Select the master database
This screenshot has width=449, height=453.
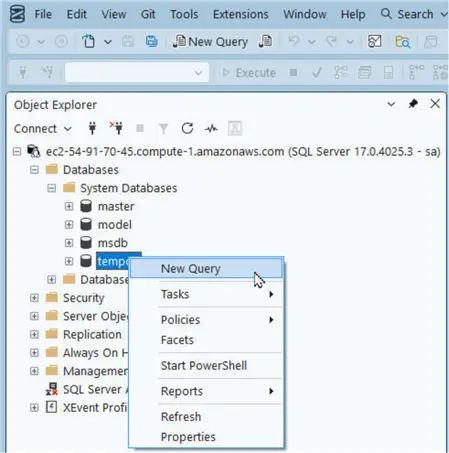pos(116,207)
